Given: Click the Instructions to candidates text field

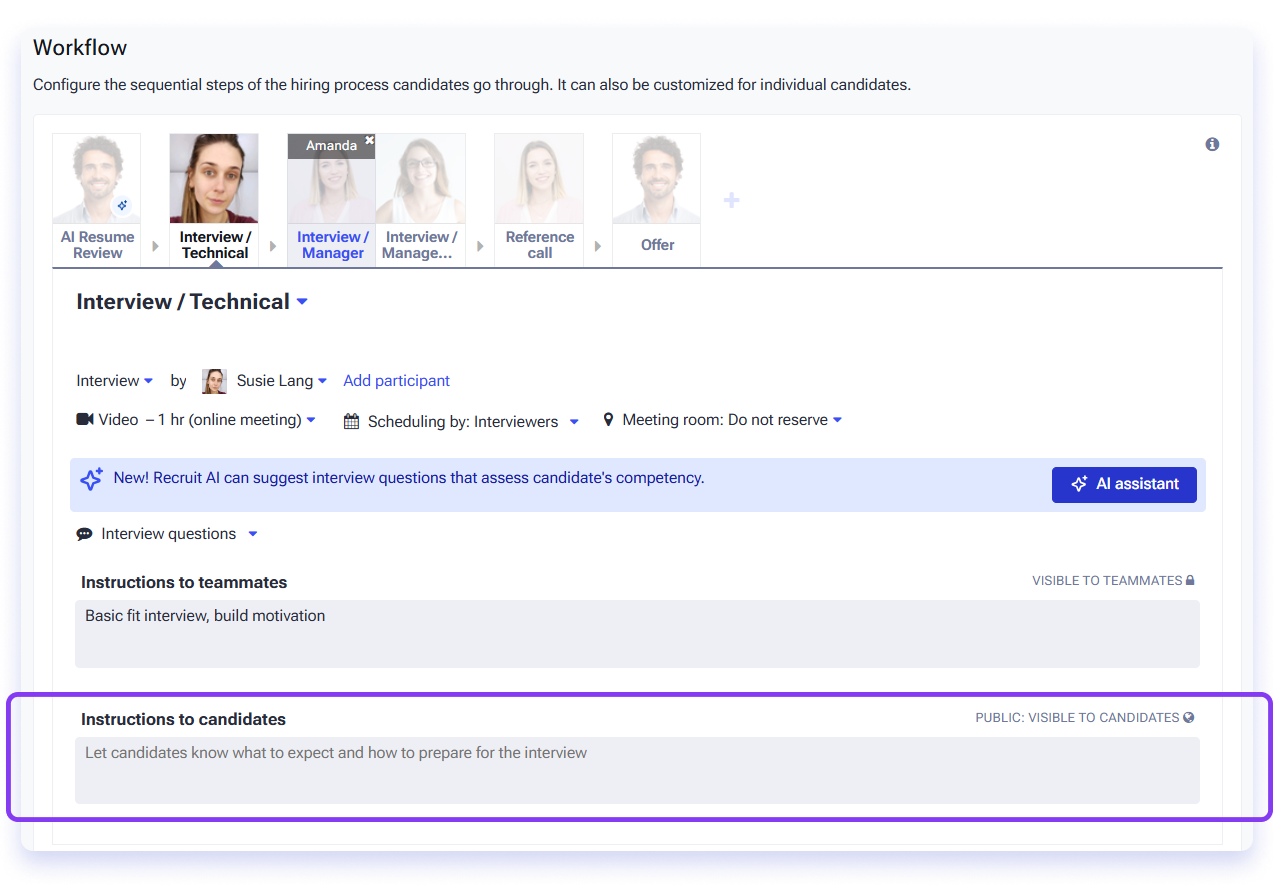Looking at the screenshot, I should [637, 770].
